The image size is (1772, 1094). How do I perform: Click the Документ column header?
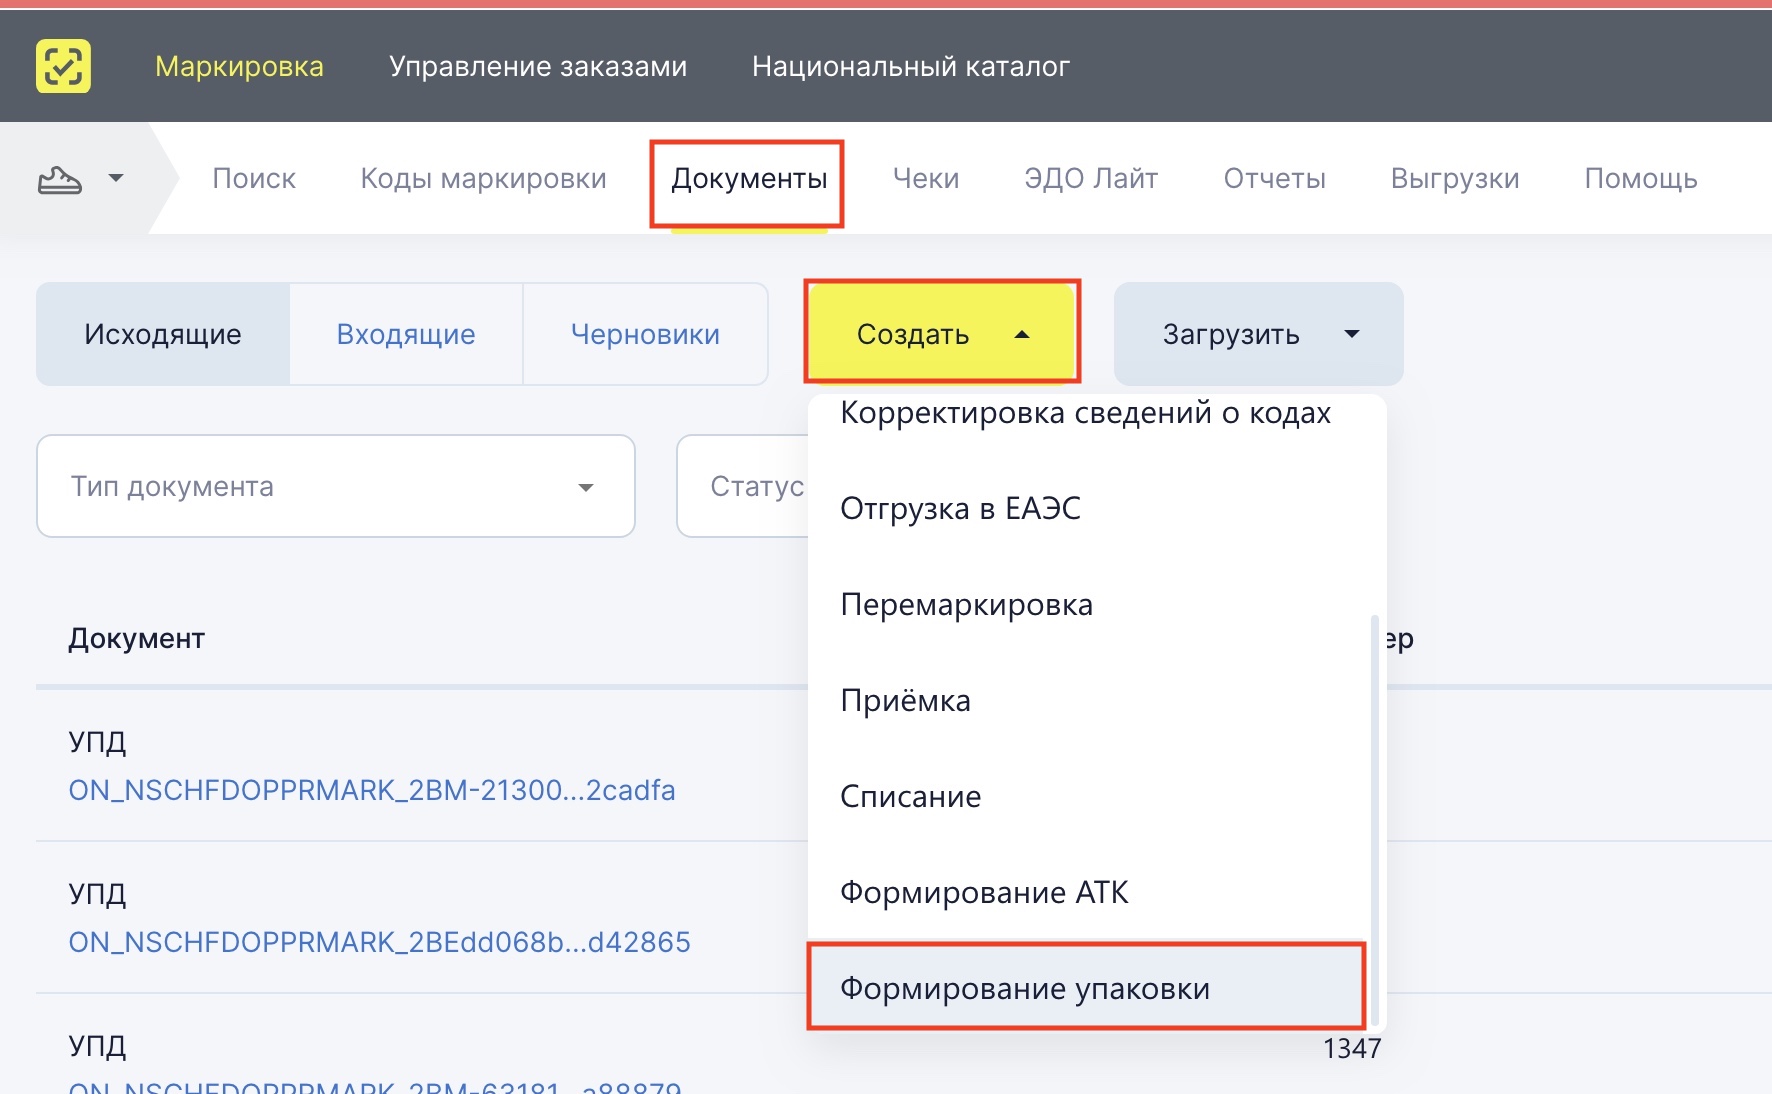tap(136, 638)
